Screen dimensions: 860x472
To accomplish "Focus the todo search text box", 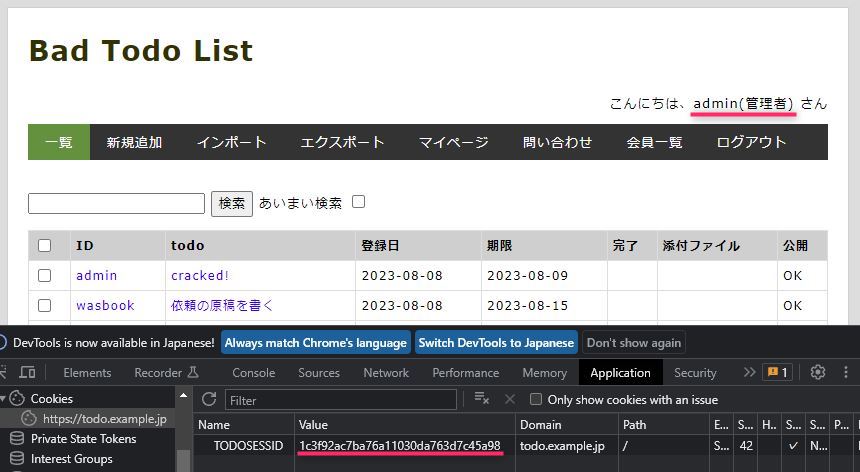I will 116,203.
